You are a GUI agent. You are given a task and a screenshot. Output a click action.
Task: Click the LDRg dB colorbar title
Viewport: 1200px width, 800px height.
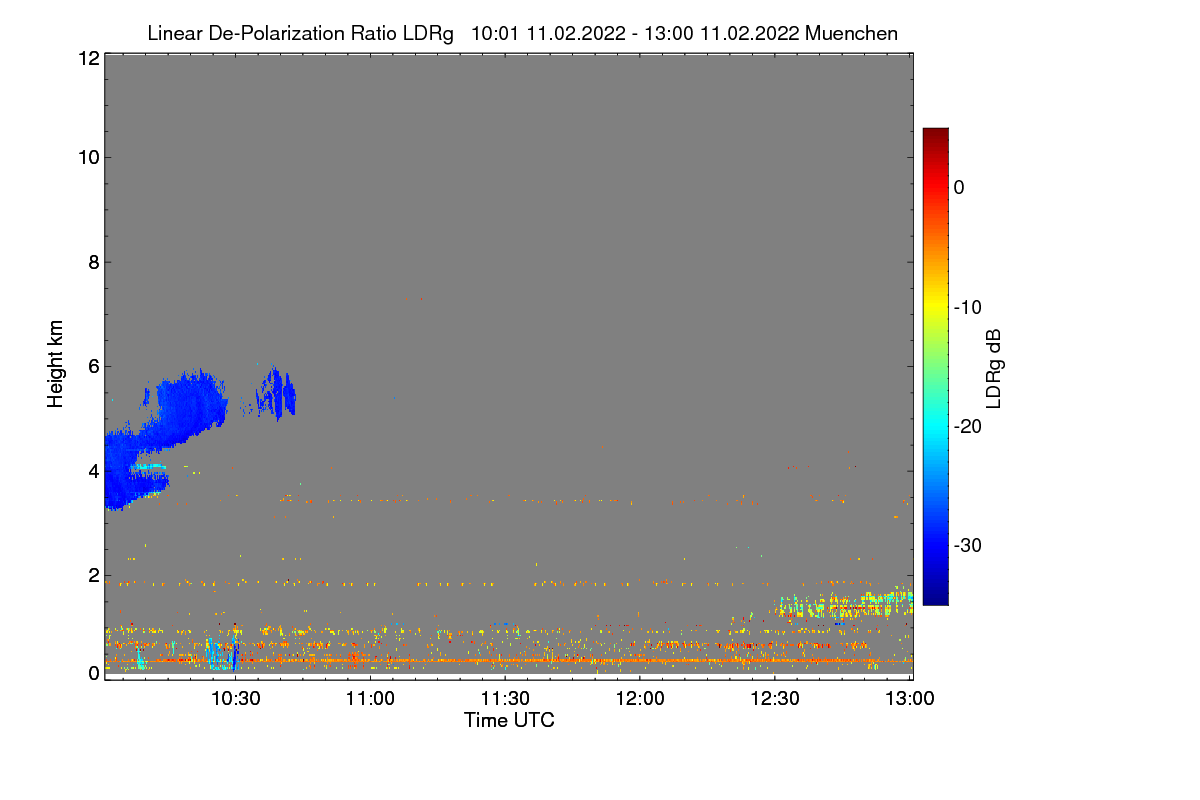[994, 369]
